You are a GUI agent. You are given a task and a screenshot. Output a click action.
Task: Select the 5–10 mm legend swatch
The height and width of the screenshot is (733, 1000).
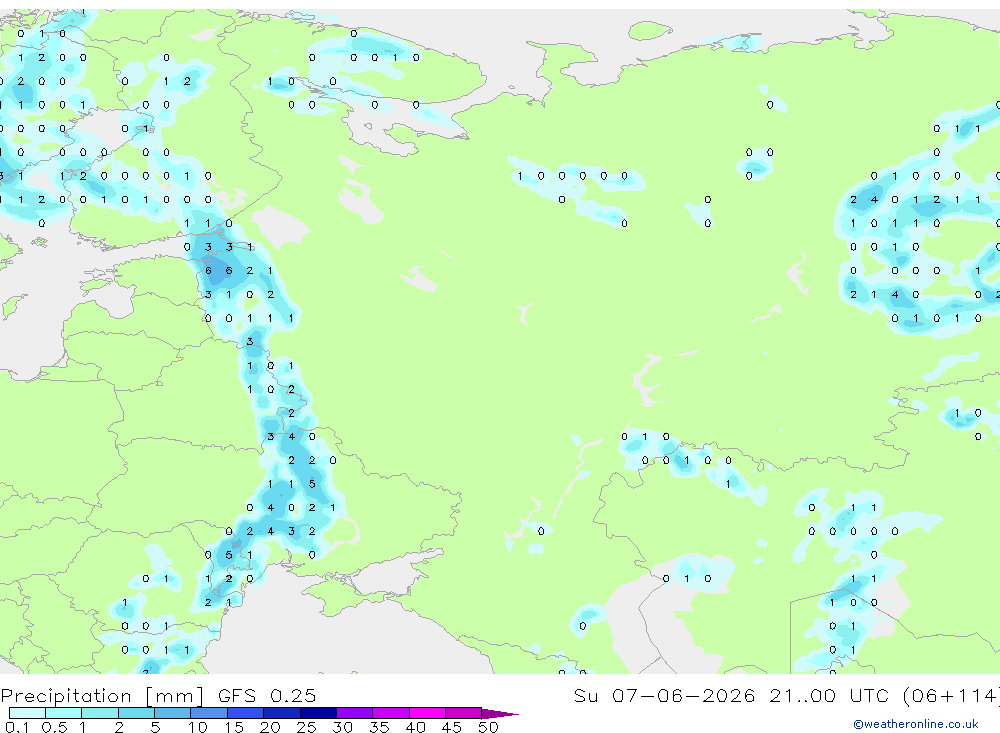(173, 713)
